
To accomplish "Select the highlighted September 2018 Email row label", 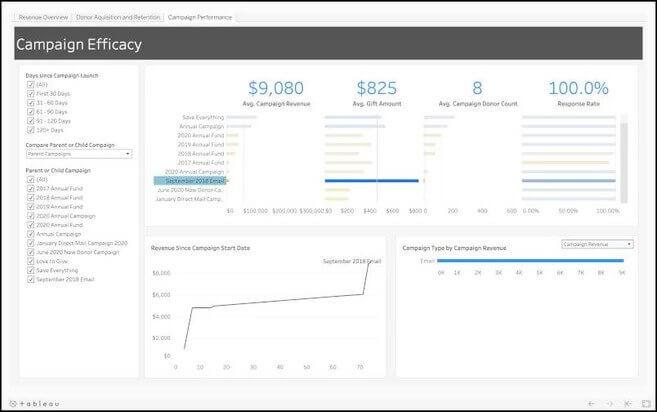I will [x=190, y=181].
